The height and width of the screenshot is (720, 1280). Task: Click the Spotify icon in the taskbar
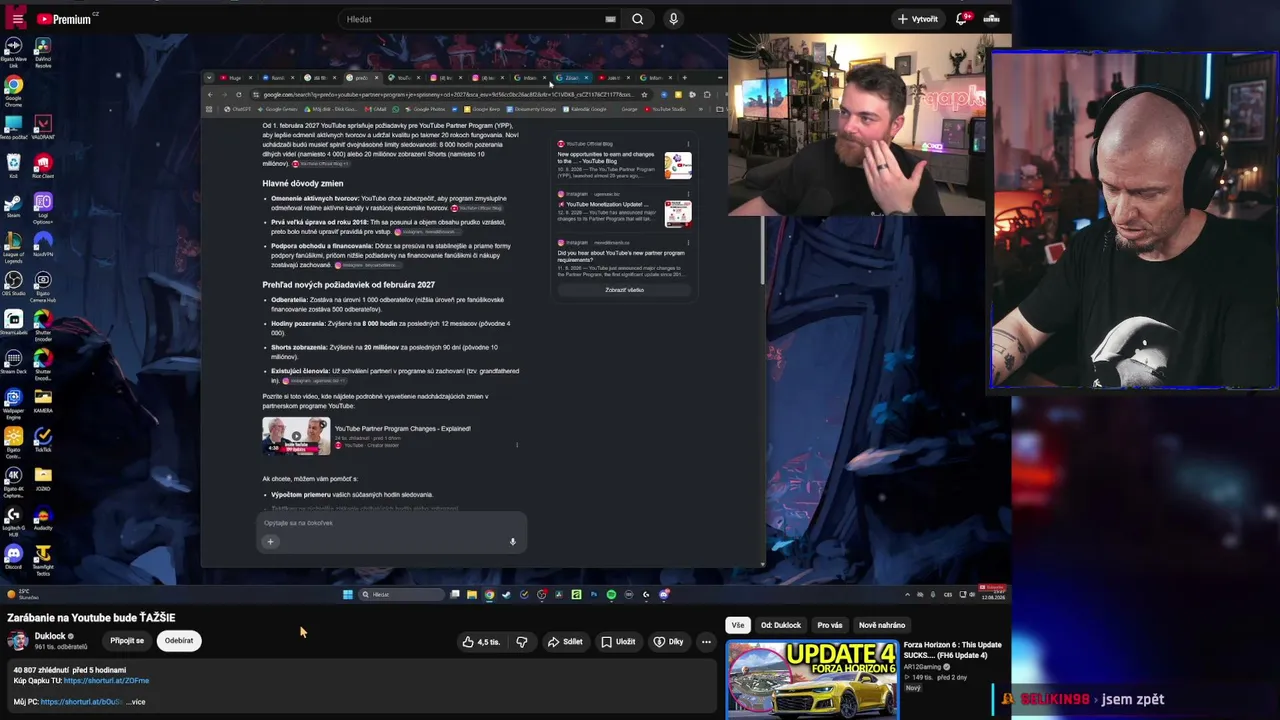pyautogui.click(x=611, y=595)
